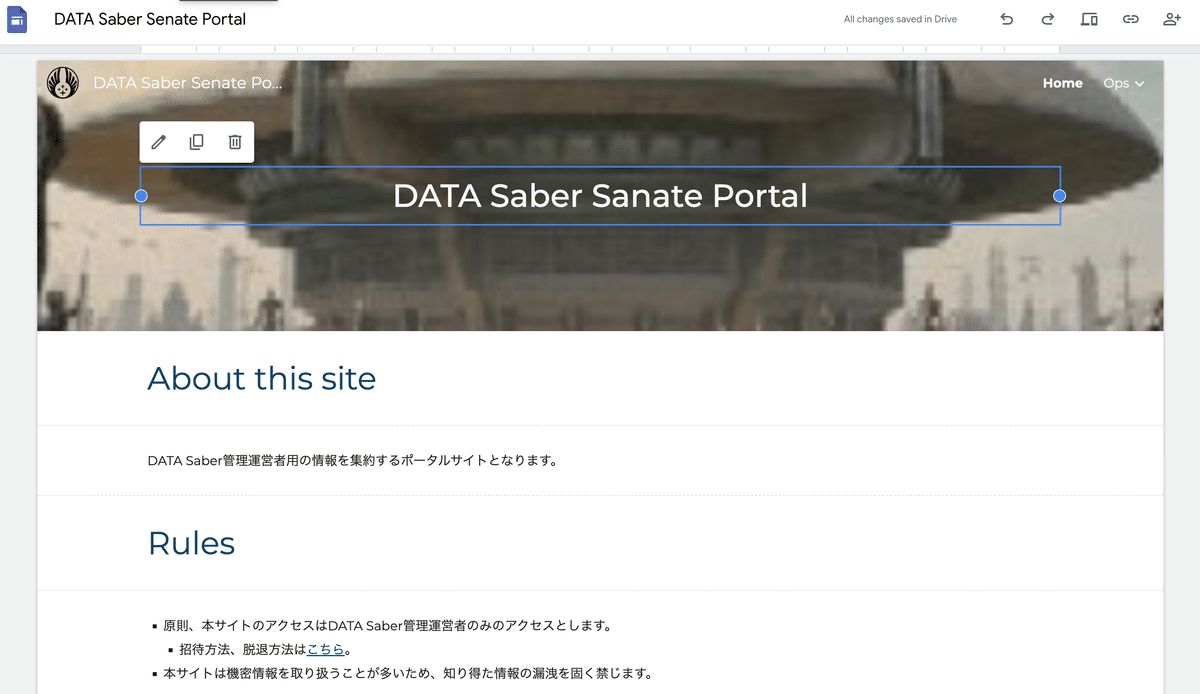Open the device preview icon
This screenshot has height=694, width=1200.
pyautogui.click(x=1088, y=19)
